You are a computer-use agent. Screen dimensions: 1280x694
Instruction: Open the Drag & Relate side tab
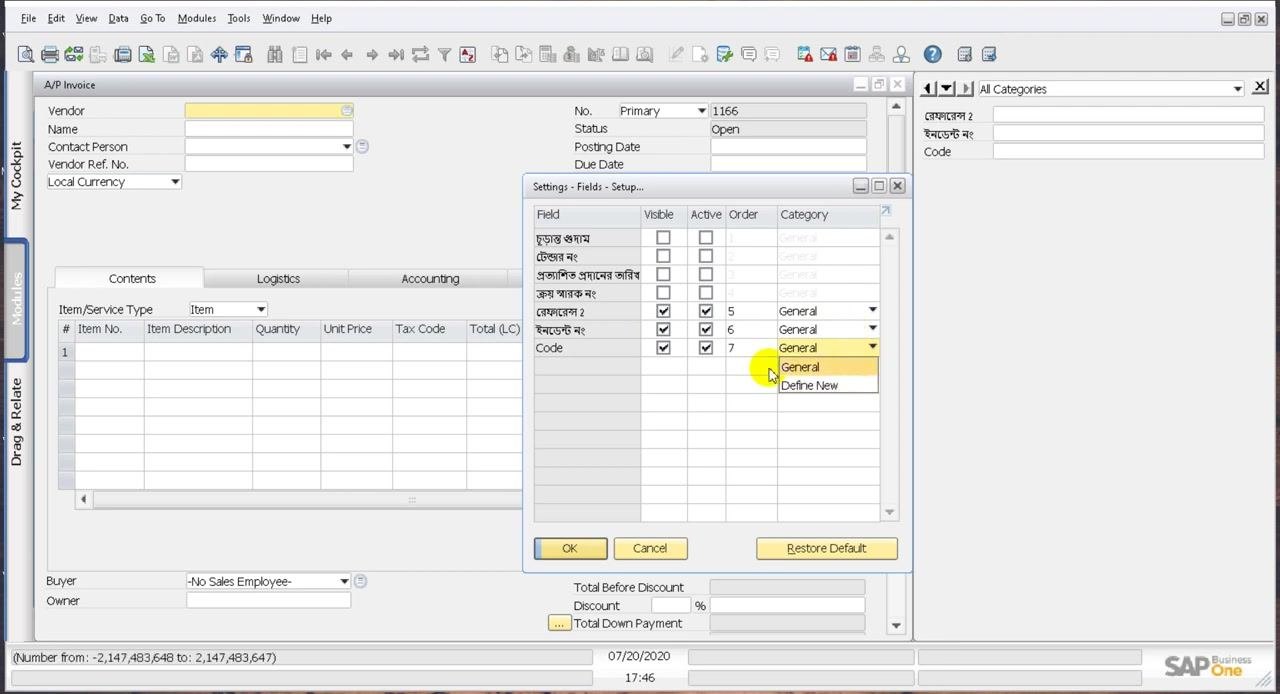coord(16,422)
